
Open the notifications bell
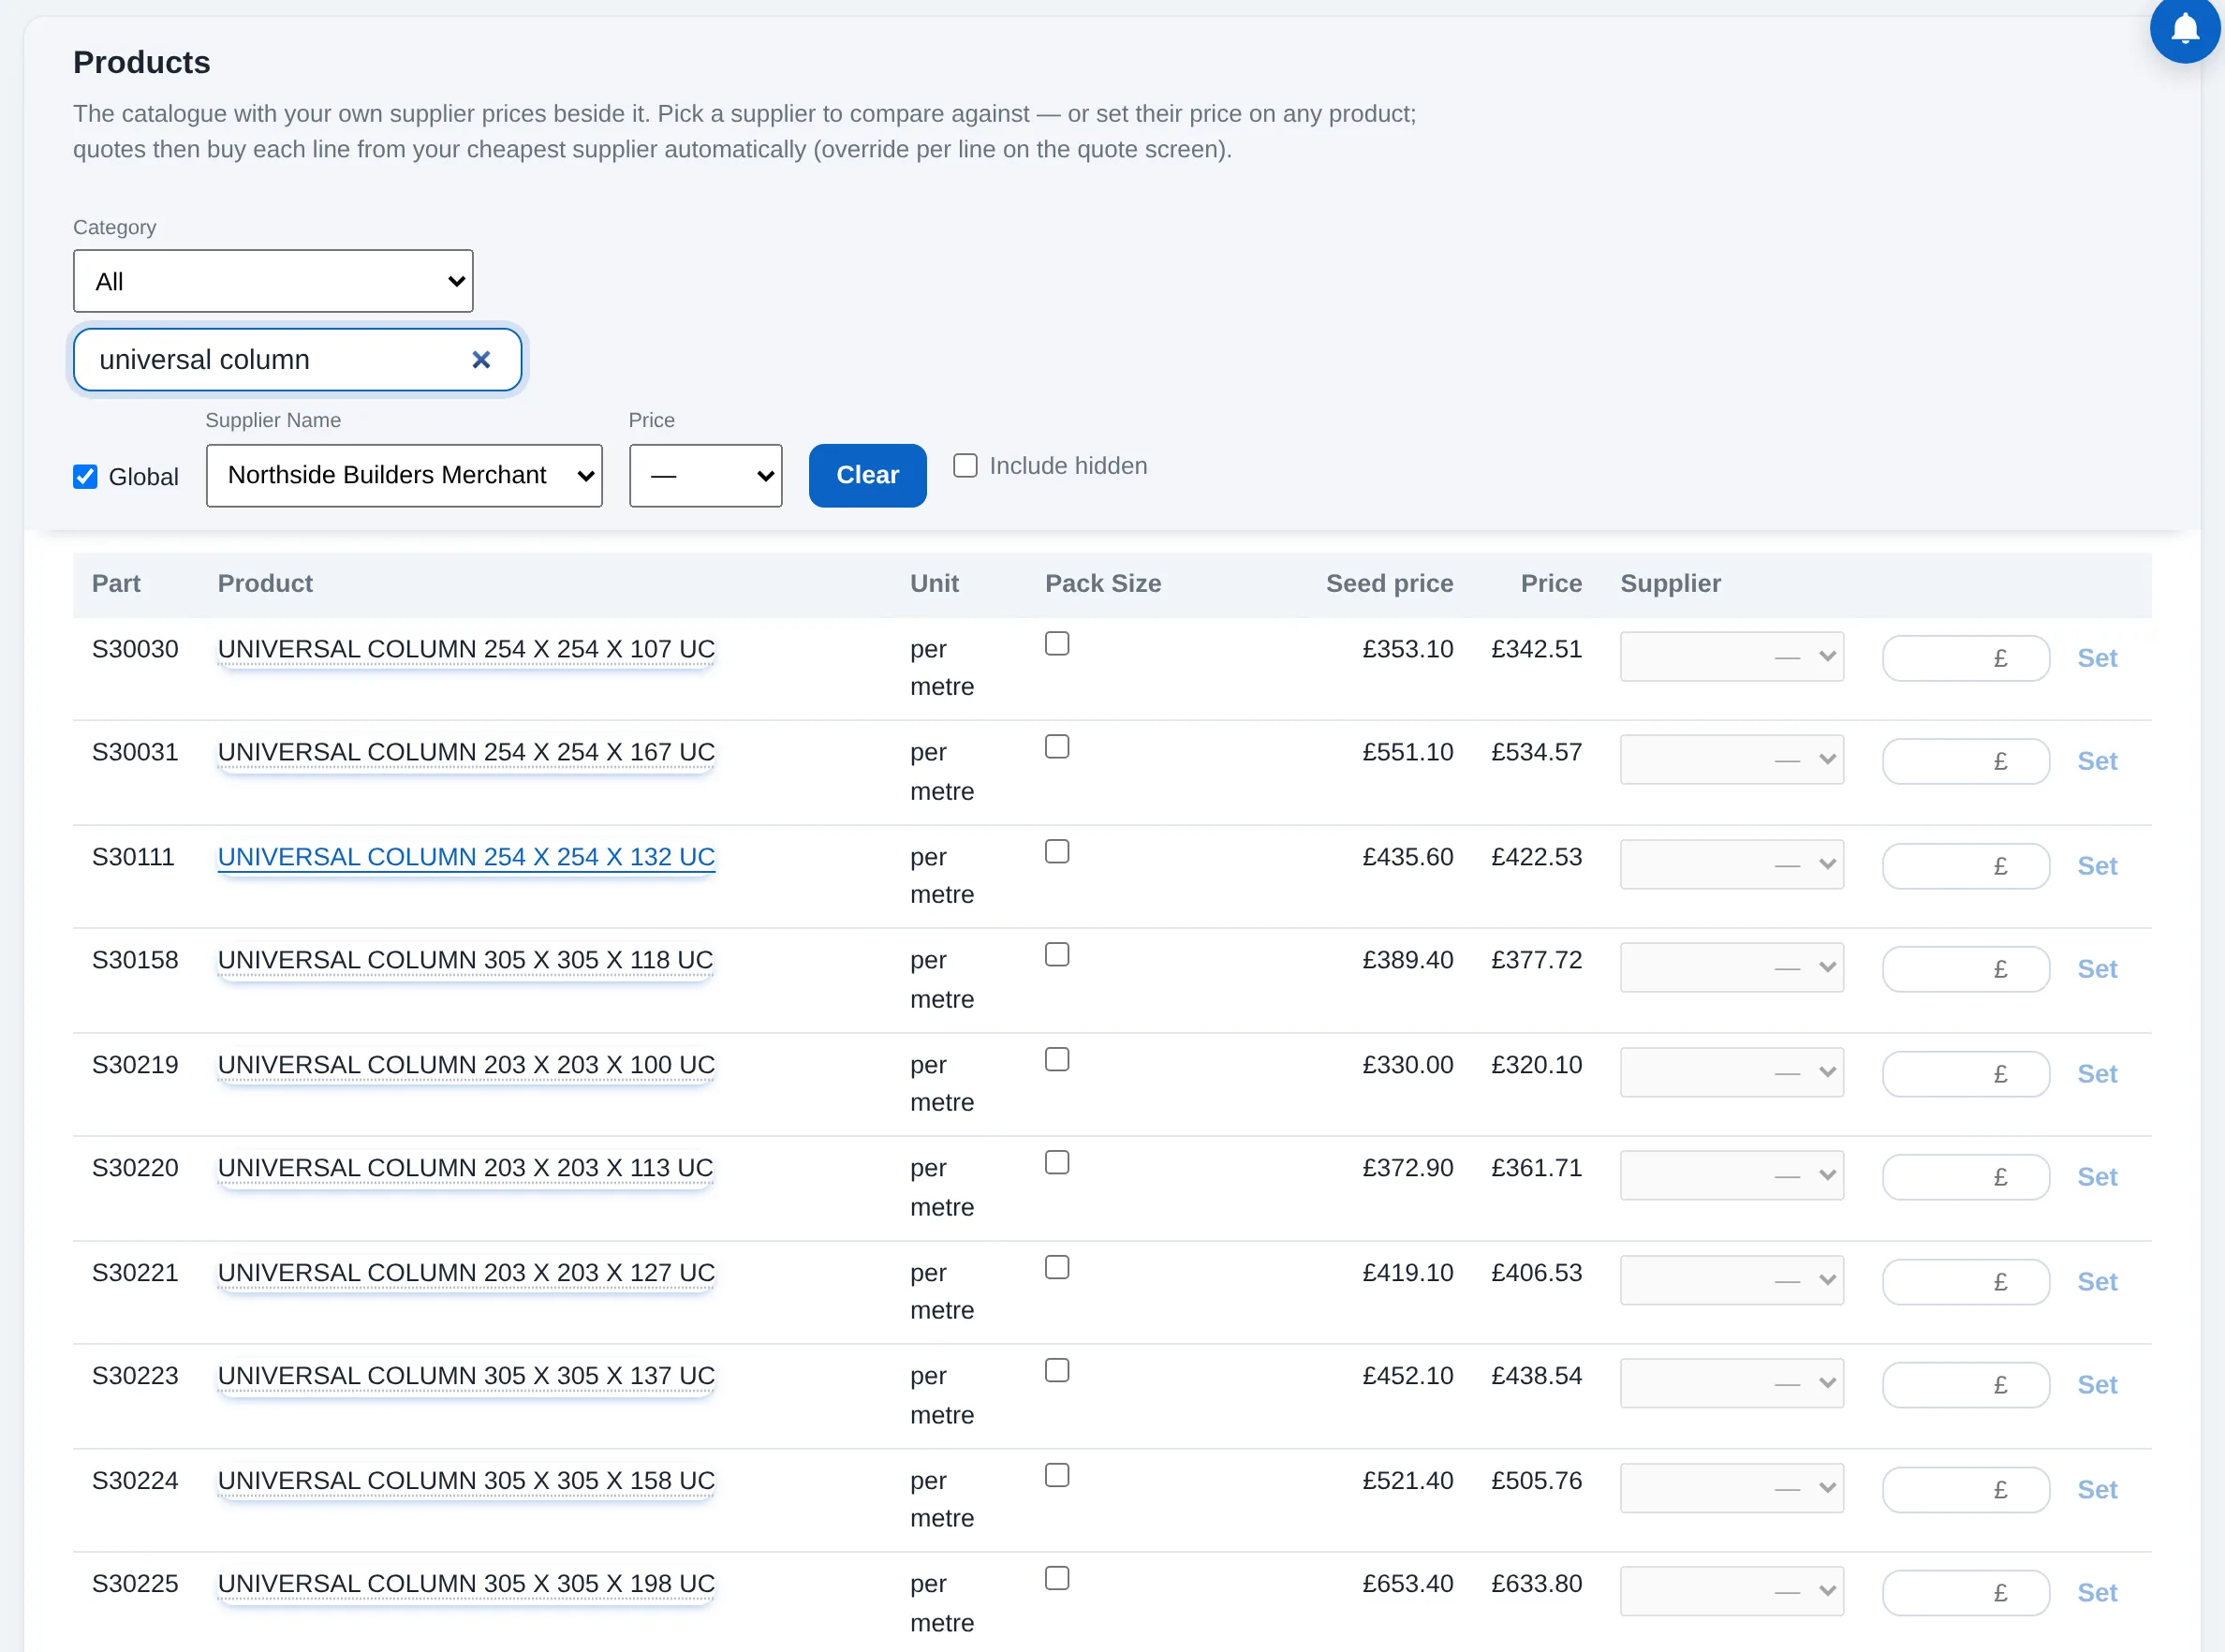[x=2184, y=28]
